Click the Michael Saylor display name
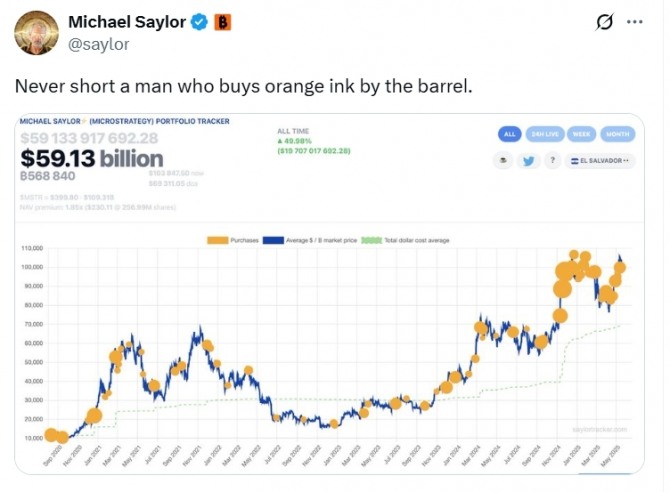This screenshot has height=492, width=670. [x=127, y=22]
